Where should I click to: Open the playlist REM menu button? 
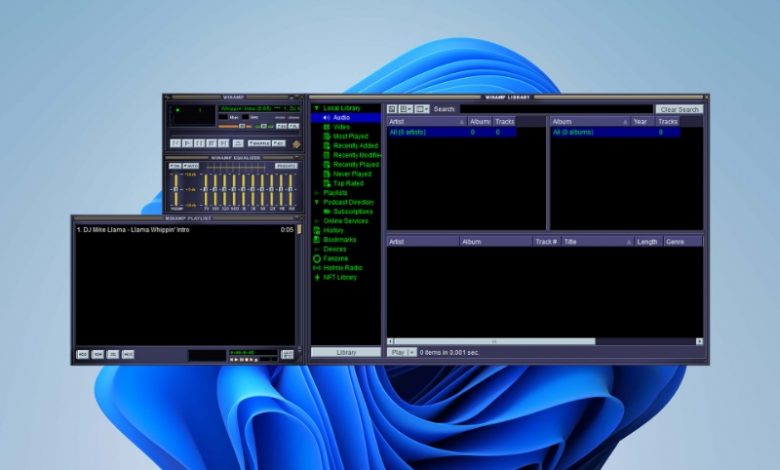[x=98, y=354]
